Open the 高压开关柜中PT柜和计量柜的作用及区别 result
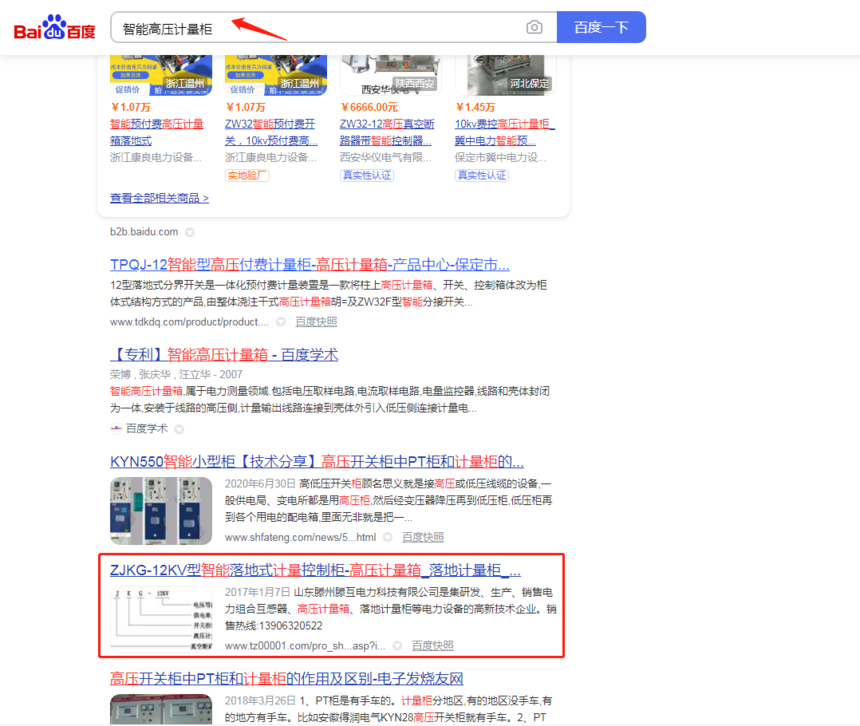Viewport: 860px width, 726px height. (x=287, y=679)
